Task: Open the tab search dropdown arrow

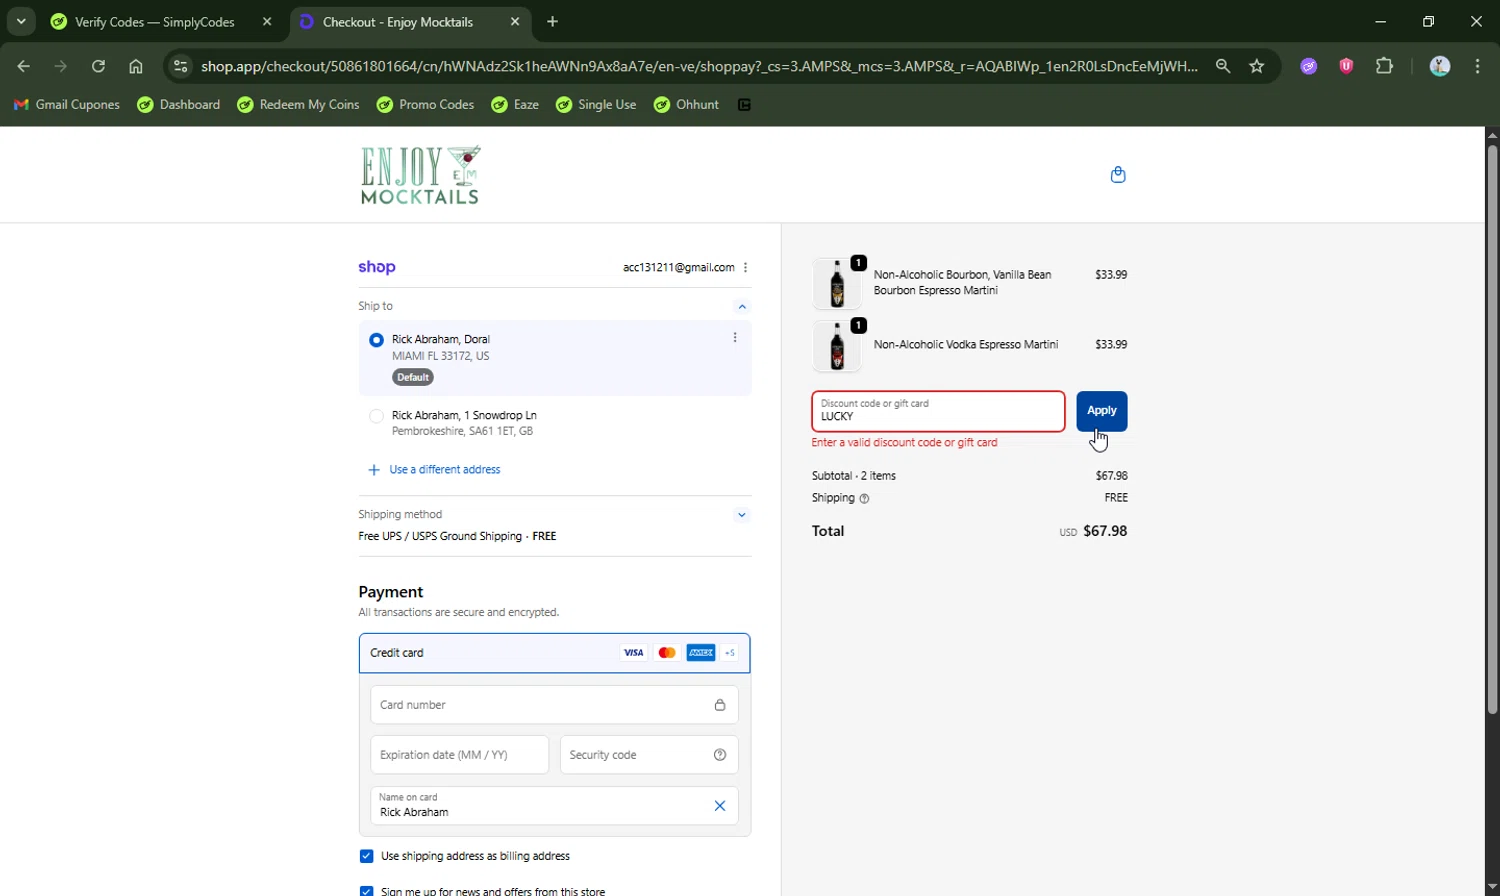Action: click(21, 21)
